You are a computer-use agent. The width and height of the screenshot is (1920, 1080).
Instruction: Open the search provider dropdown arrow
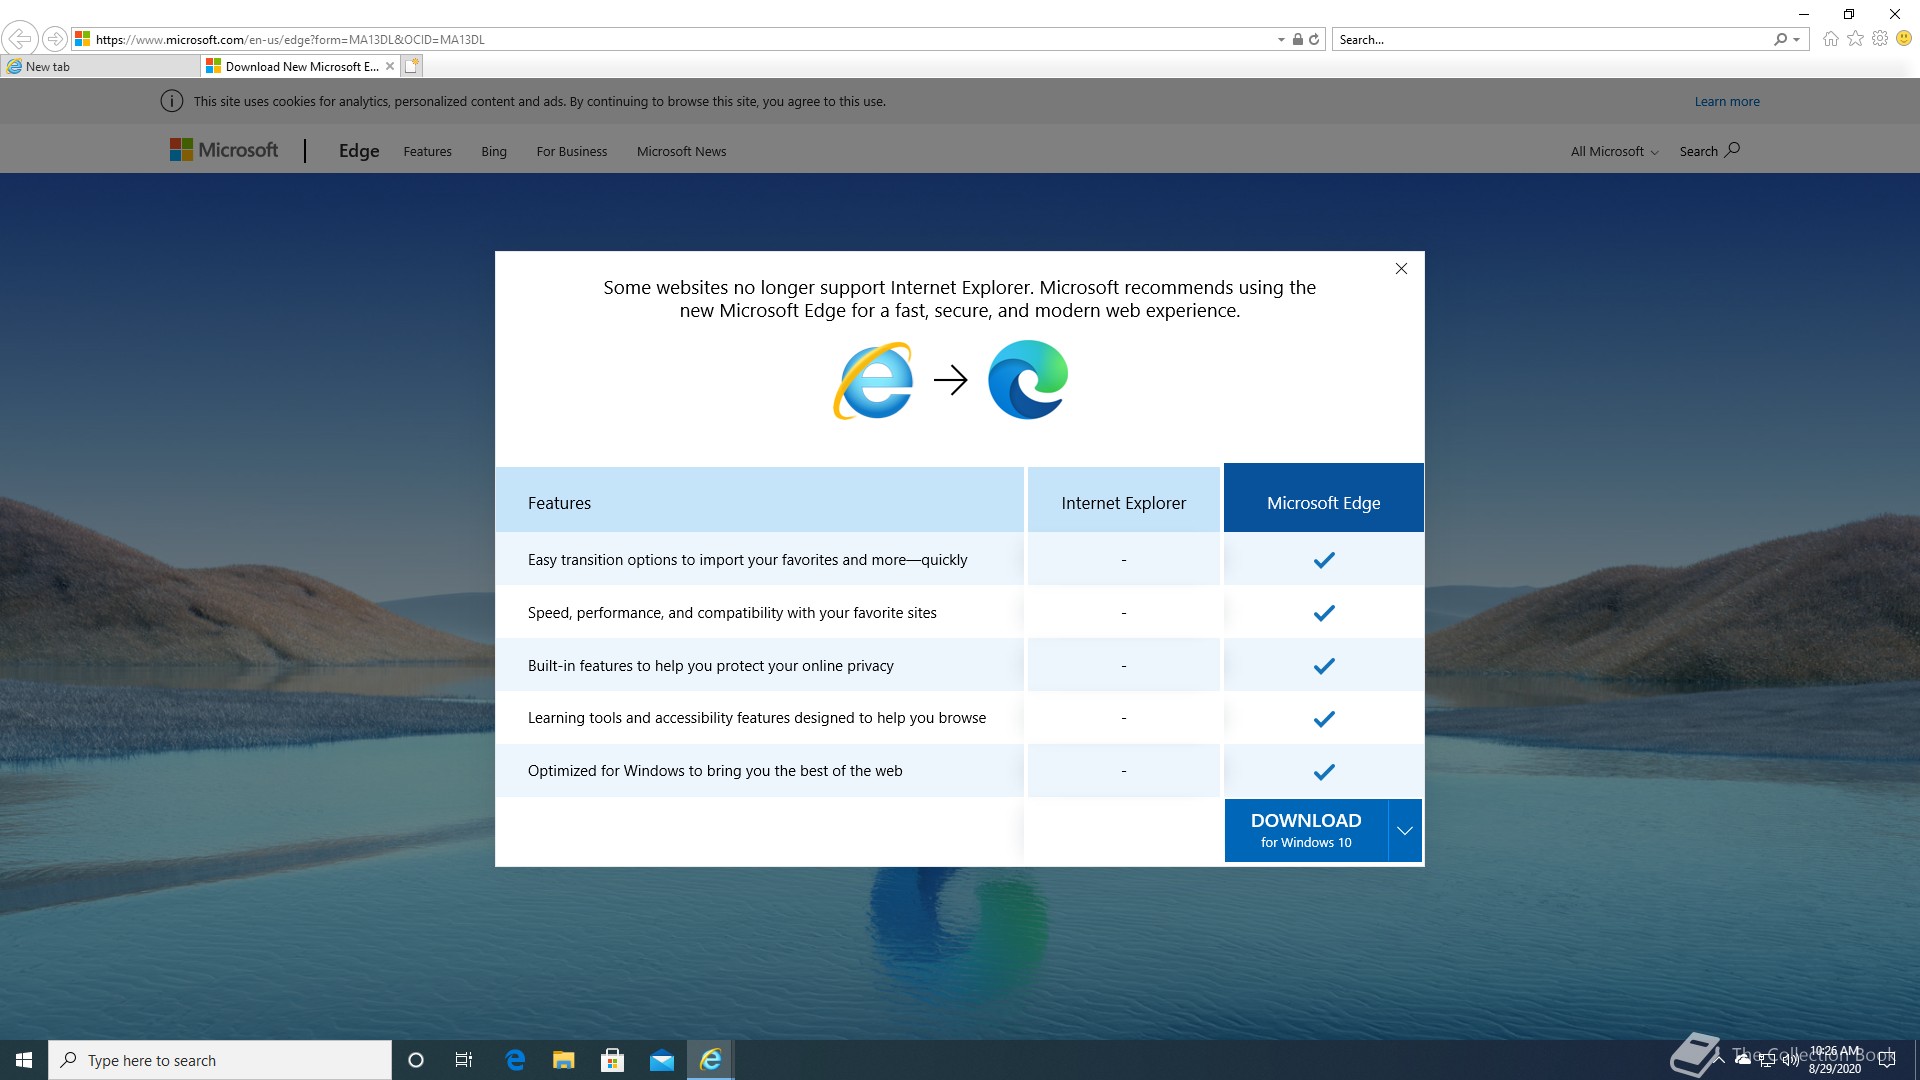point(1797,40)
